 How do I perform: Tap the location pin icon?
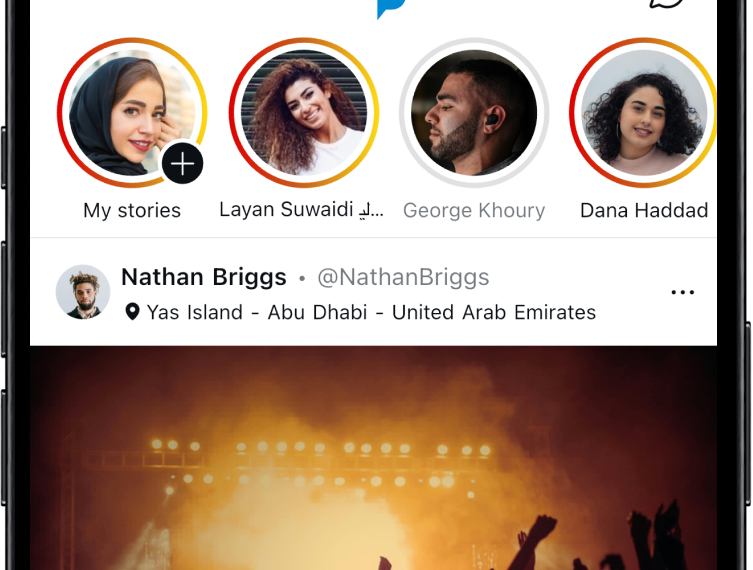point(132,313)
